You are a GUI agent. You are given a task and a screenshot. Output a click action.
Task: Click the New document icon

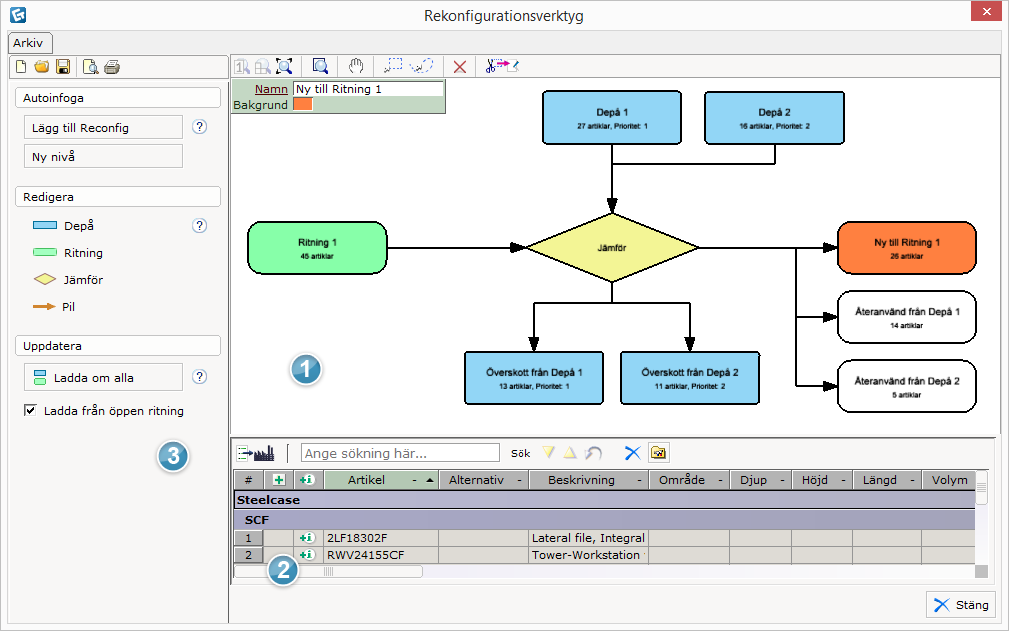(20, 67)
